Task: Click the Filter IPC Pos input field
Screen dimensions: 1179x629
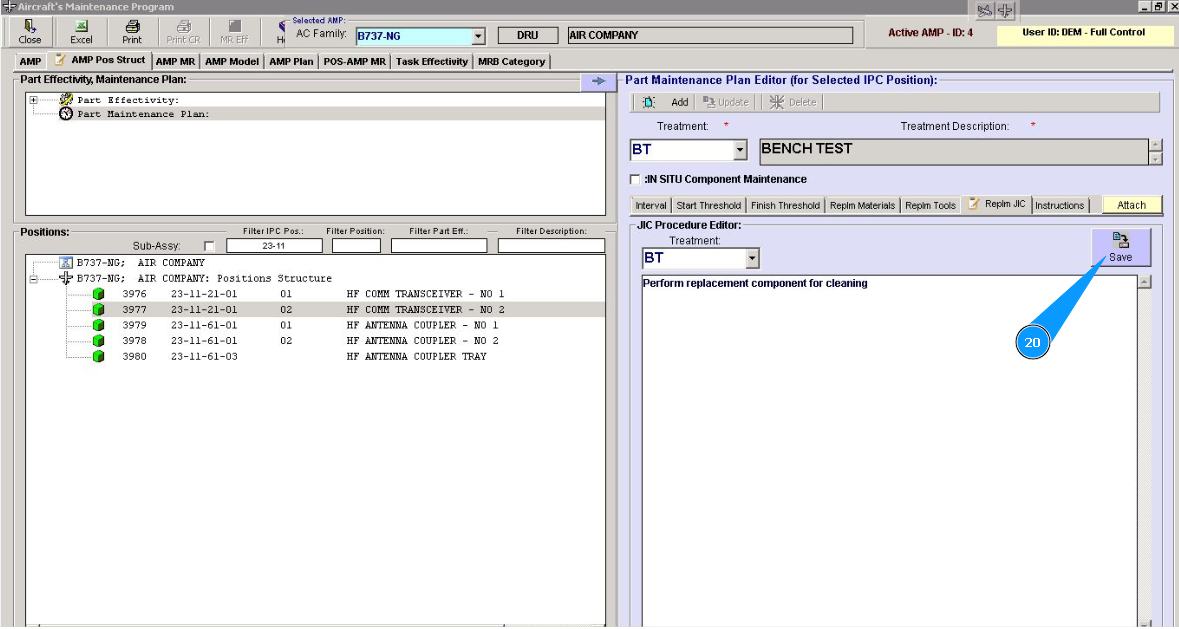Action: (x=274, y=246)
